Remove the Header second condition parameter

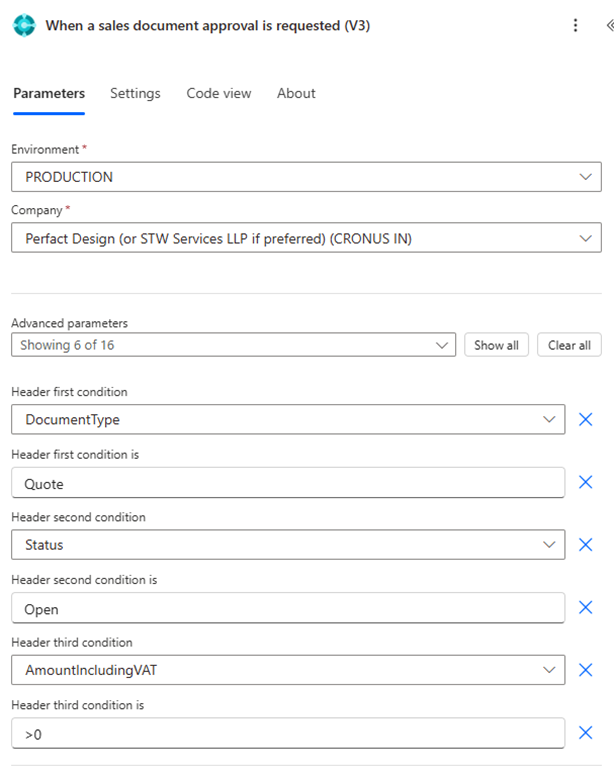(x=586, y=545)
